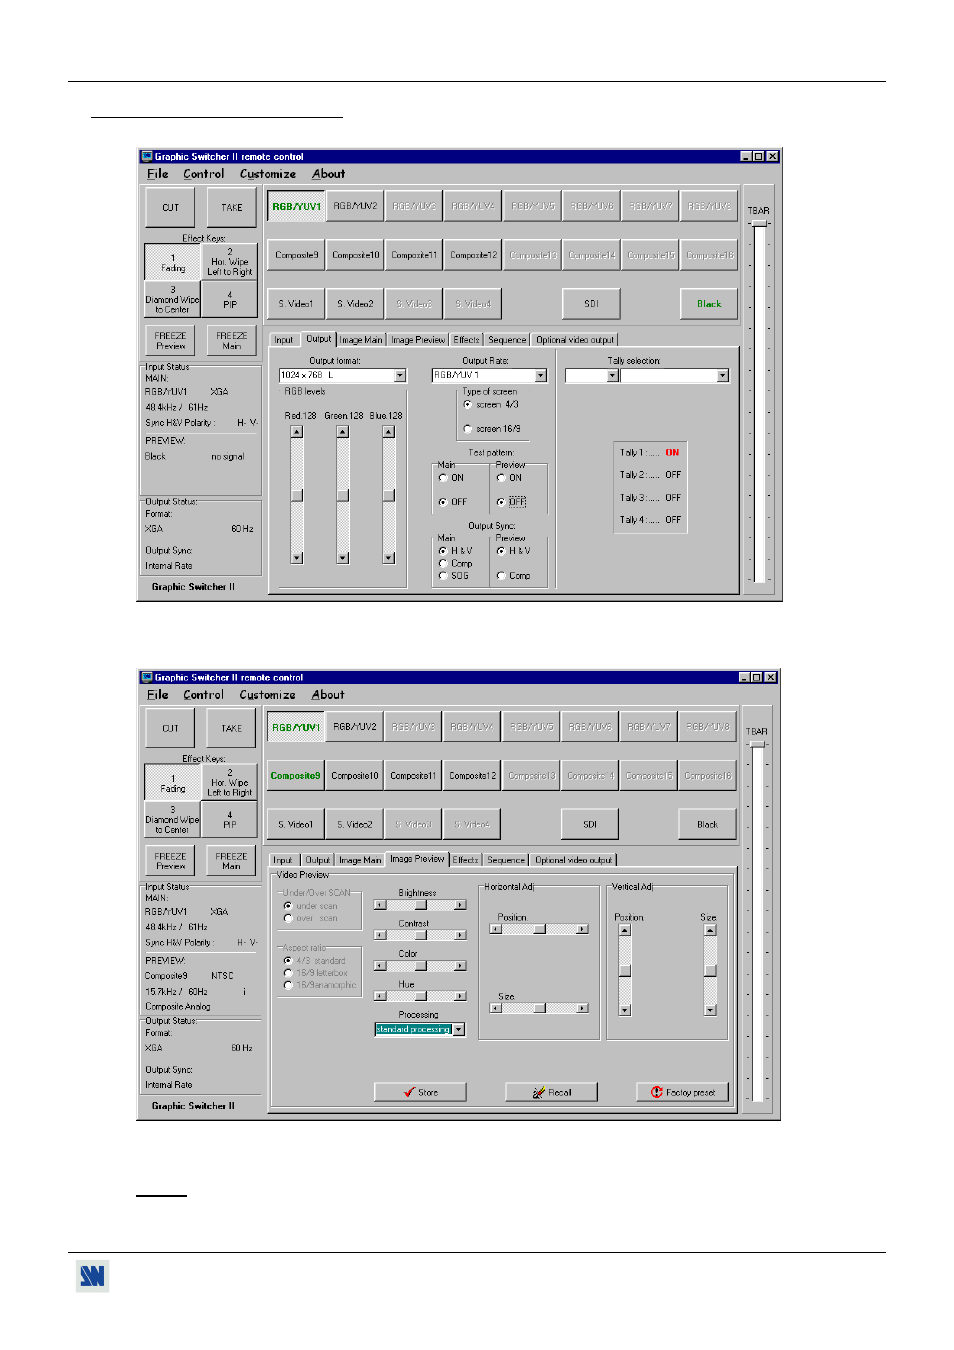Set Preview test pattern OFF in Output-tab window
Screen dimensions: 954x1350
pyautogui.click(x=501, y=502)
